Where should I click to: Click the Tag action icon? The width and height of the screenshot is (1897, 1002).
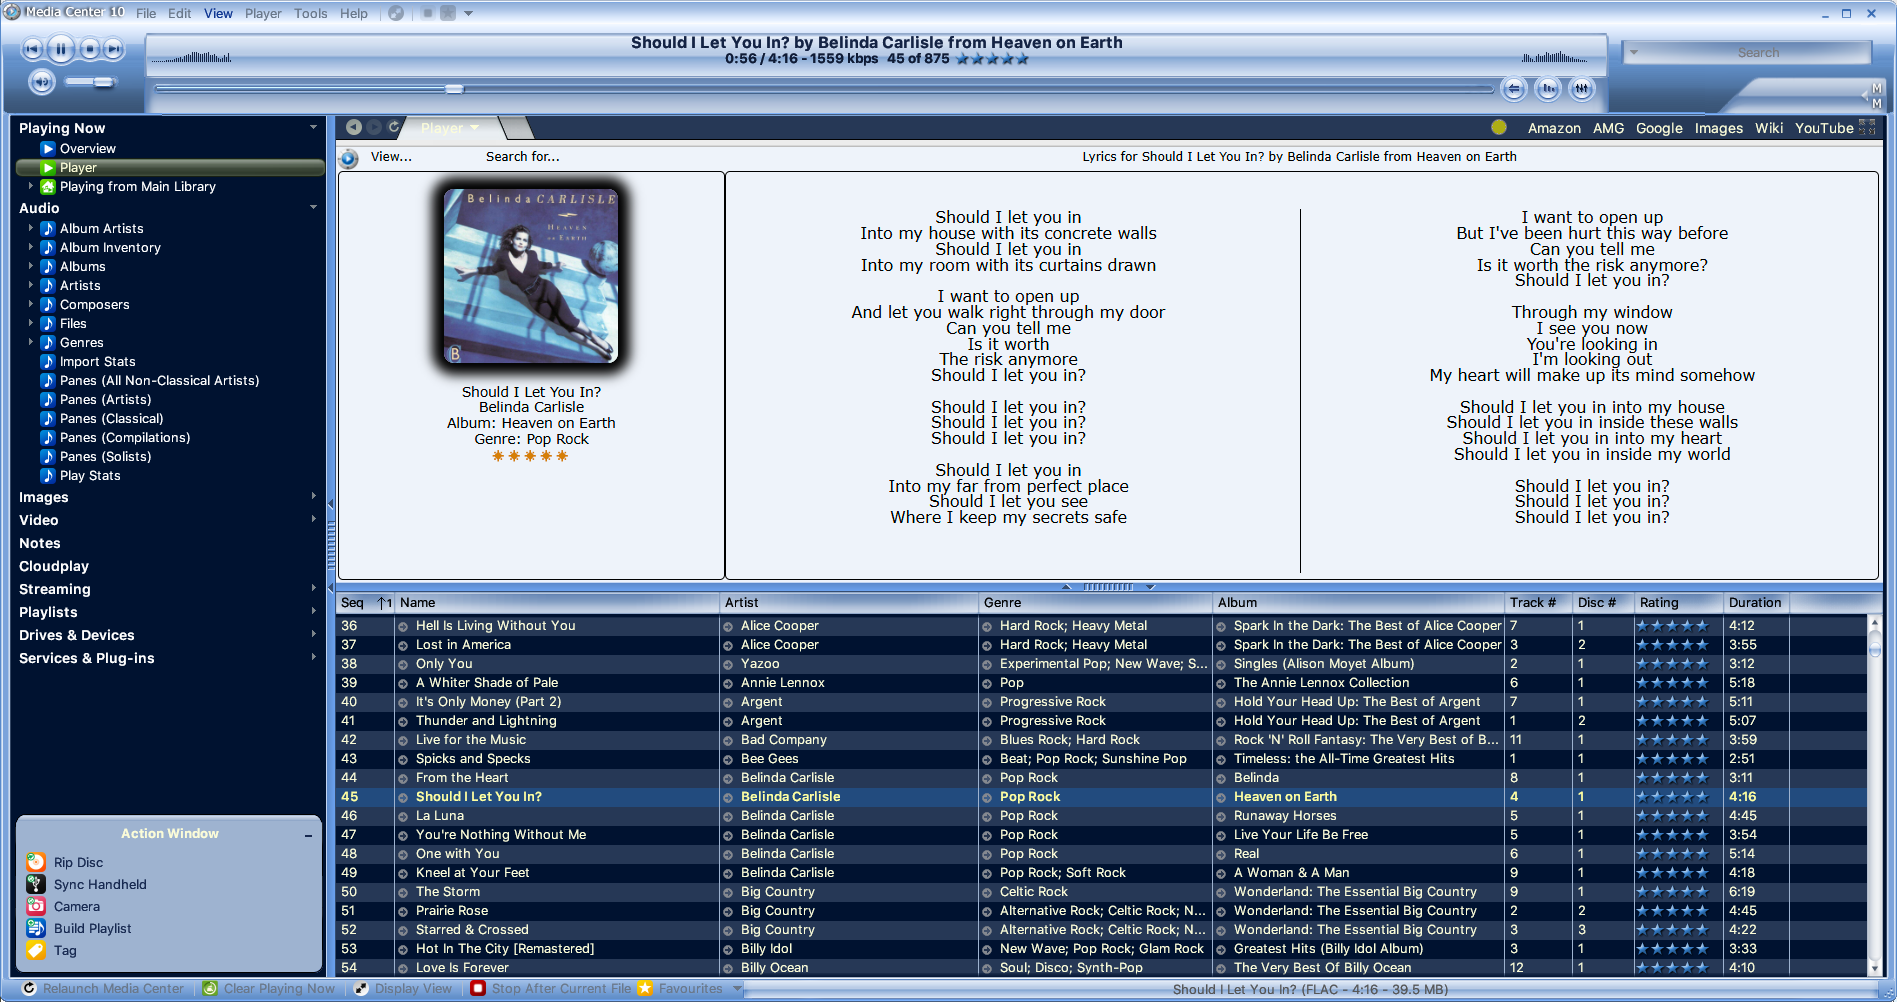point(36,950)
